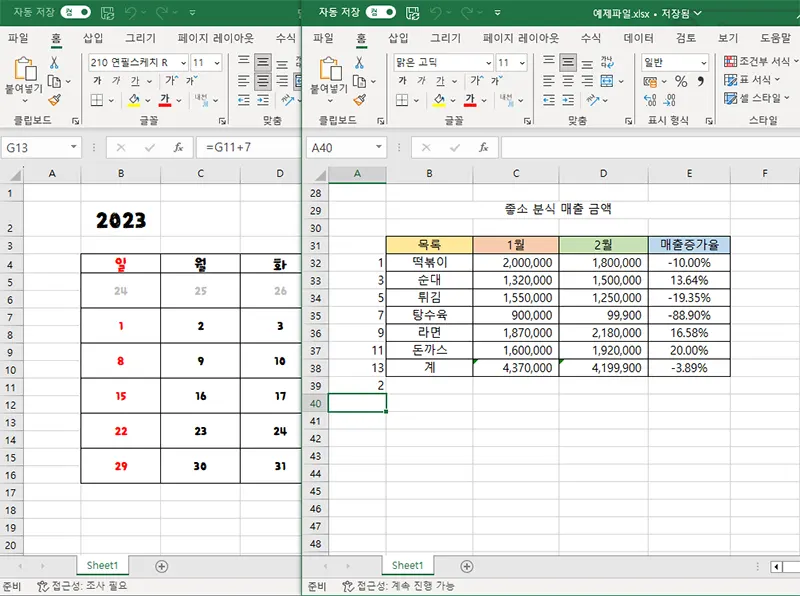
Task: Open the 일반 number format dropdown
Action: [673, 63]
